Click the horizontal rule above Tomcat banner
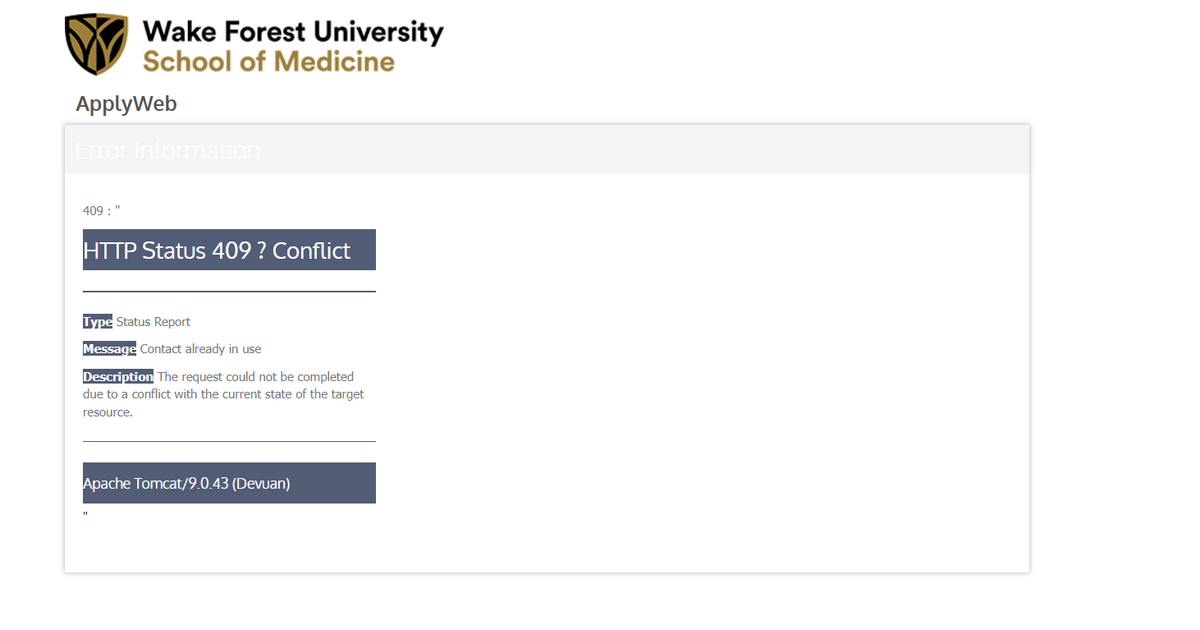The width and height of the screenshot is (1200, 630). (x=229, y=441)
